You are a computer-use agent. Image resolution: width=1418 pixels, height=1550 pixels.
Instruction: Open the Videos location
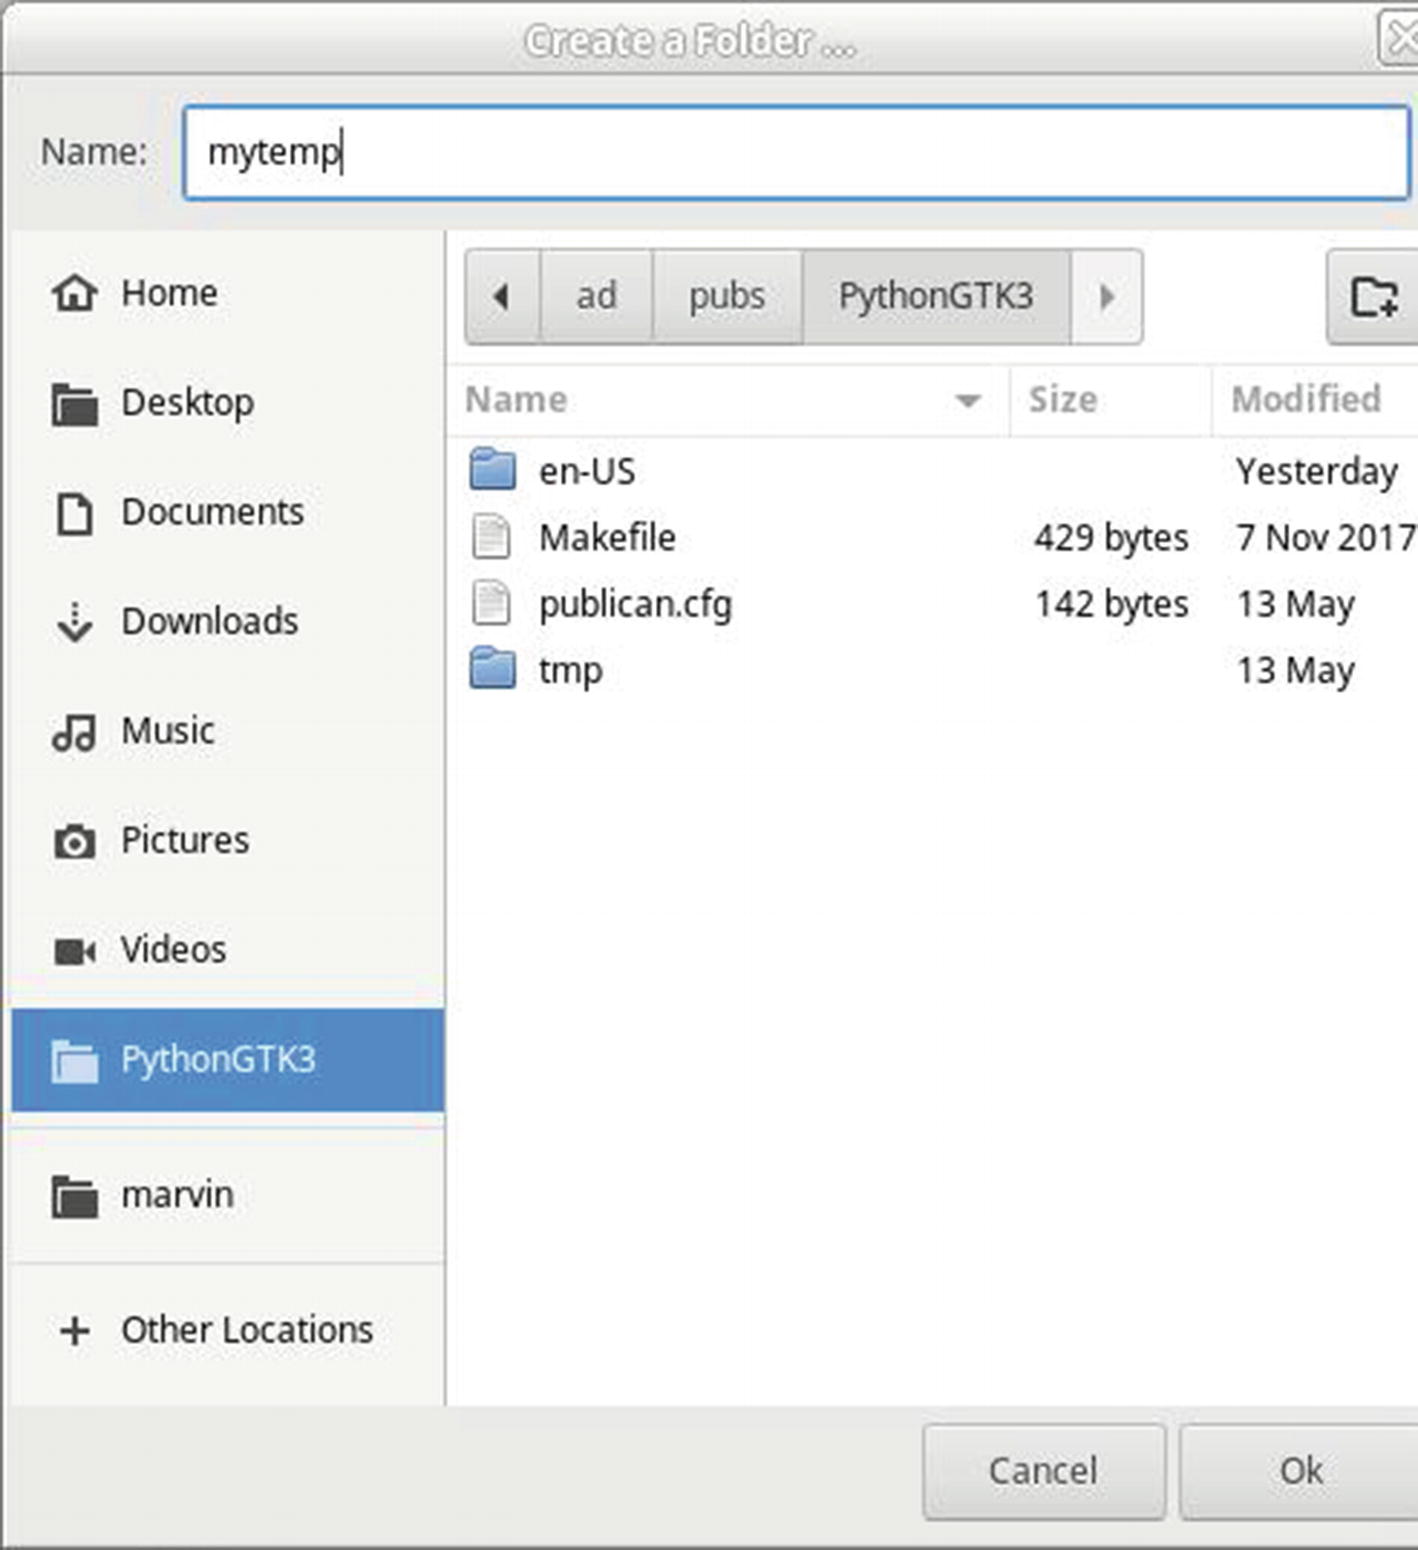click(172, 949)
